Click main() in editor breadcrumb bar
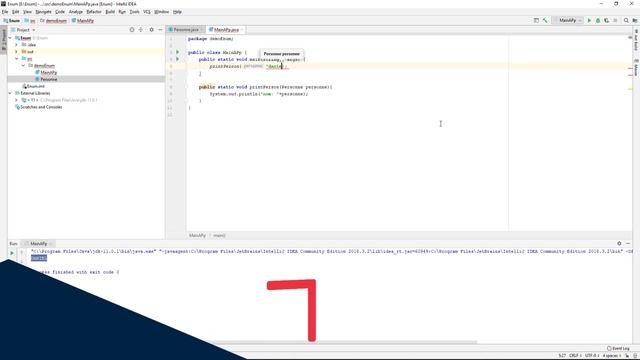The height and width of the screenshot is (360, 640). click(x=219, y=236)
